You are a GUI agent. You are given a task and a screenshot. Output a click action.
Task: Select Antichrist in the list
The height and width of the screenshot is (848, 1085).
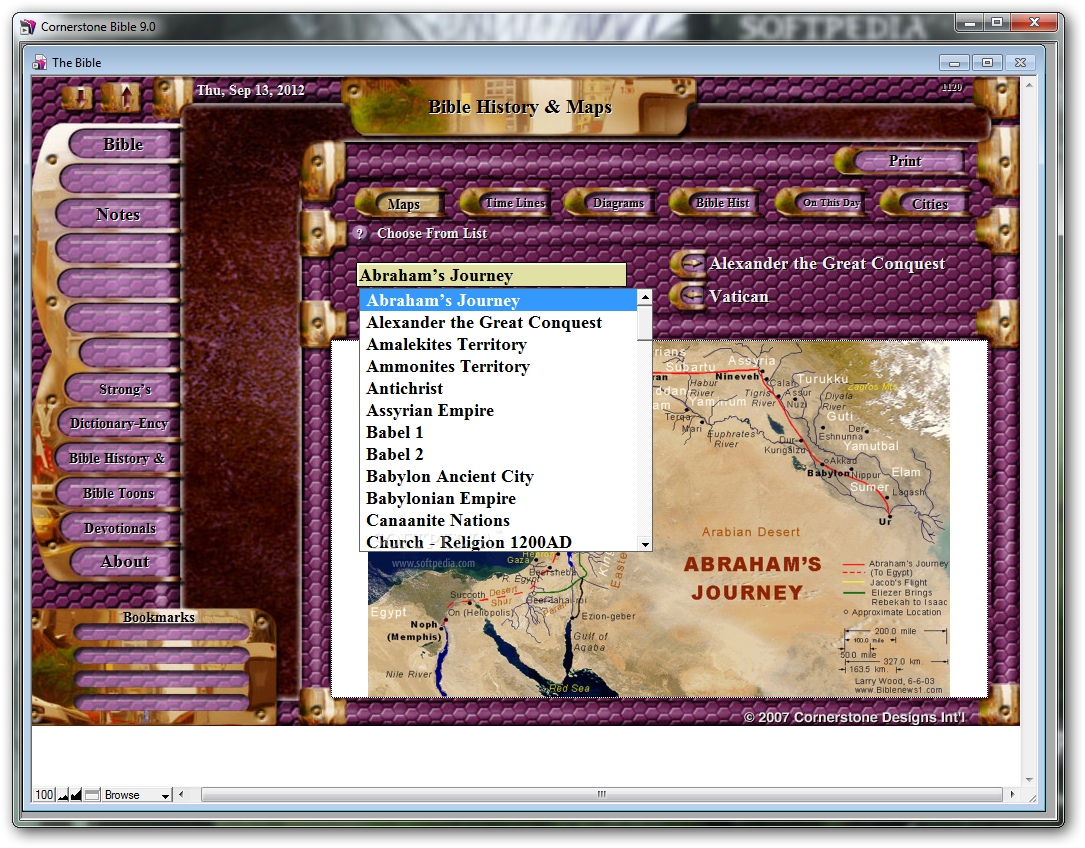coord(498,388)
